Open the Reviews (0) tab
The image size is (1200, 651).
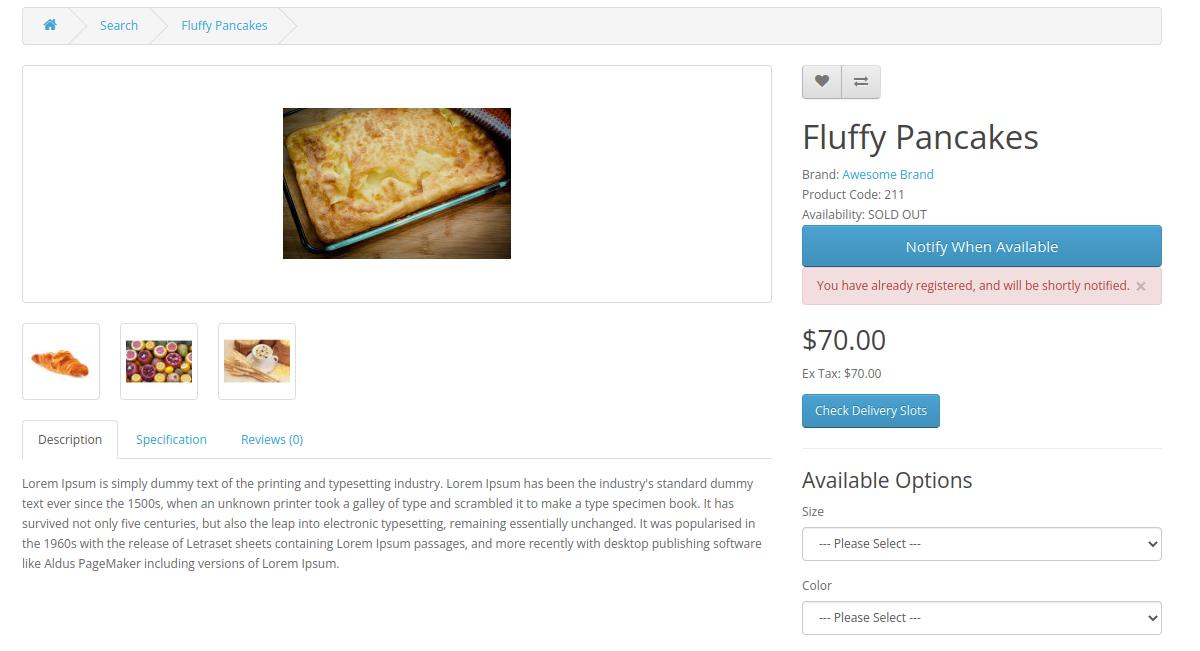pos(271,439)
